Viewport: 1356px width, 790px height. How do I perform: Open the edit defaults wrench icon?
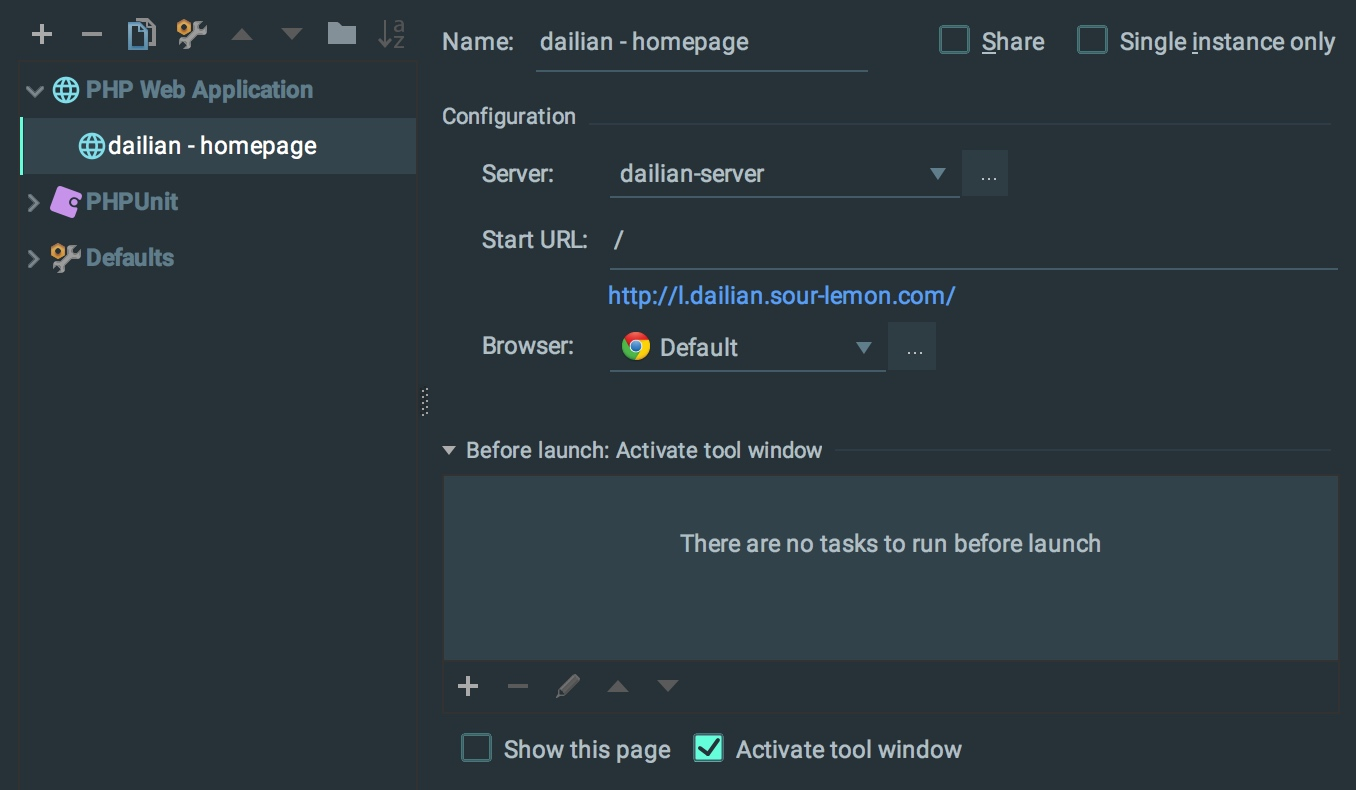(x=192, y=35)
